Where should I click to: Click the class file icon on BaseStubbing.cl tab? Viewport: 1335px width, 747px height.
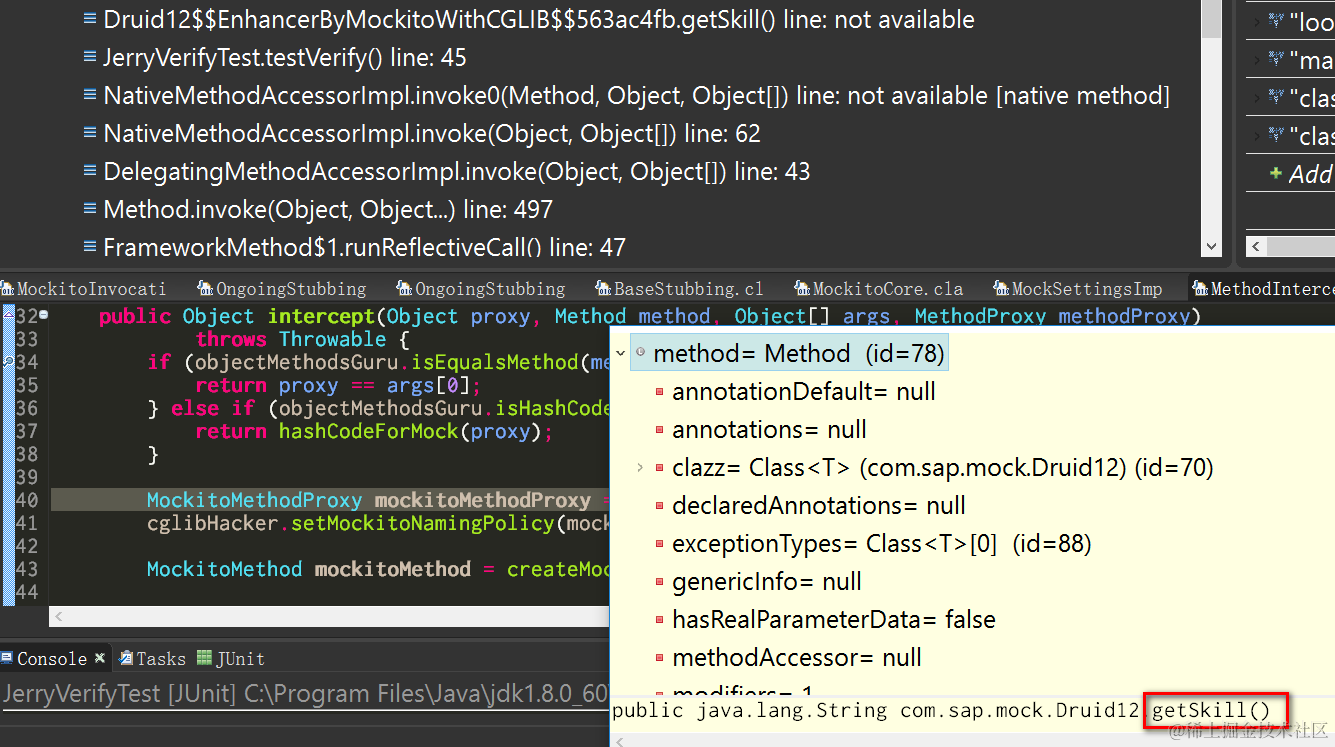[x=603, y=289]
